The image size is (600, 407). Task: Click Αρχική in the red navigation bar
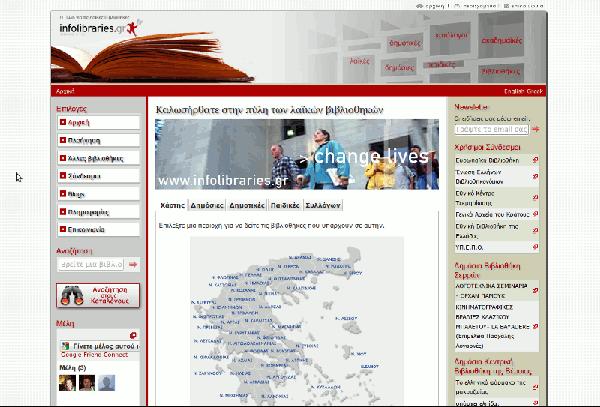[x=65, y=91]
